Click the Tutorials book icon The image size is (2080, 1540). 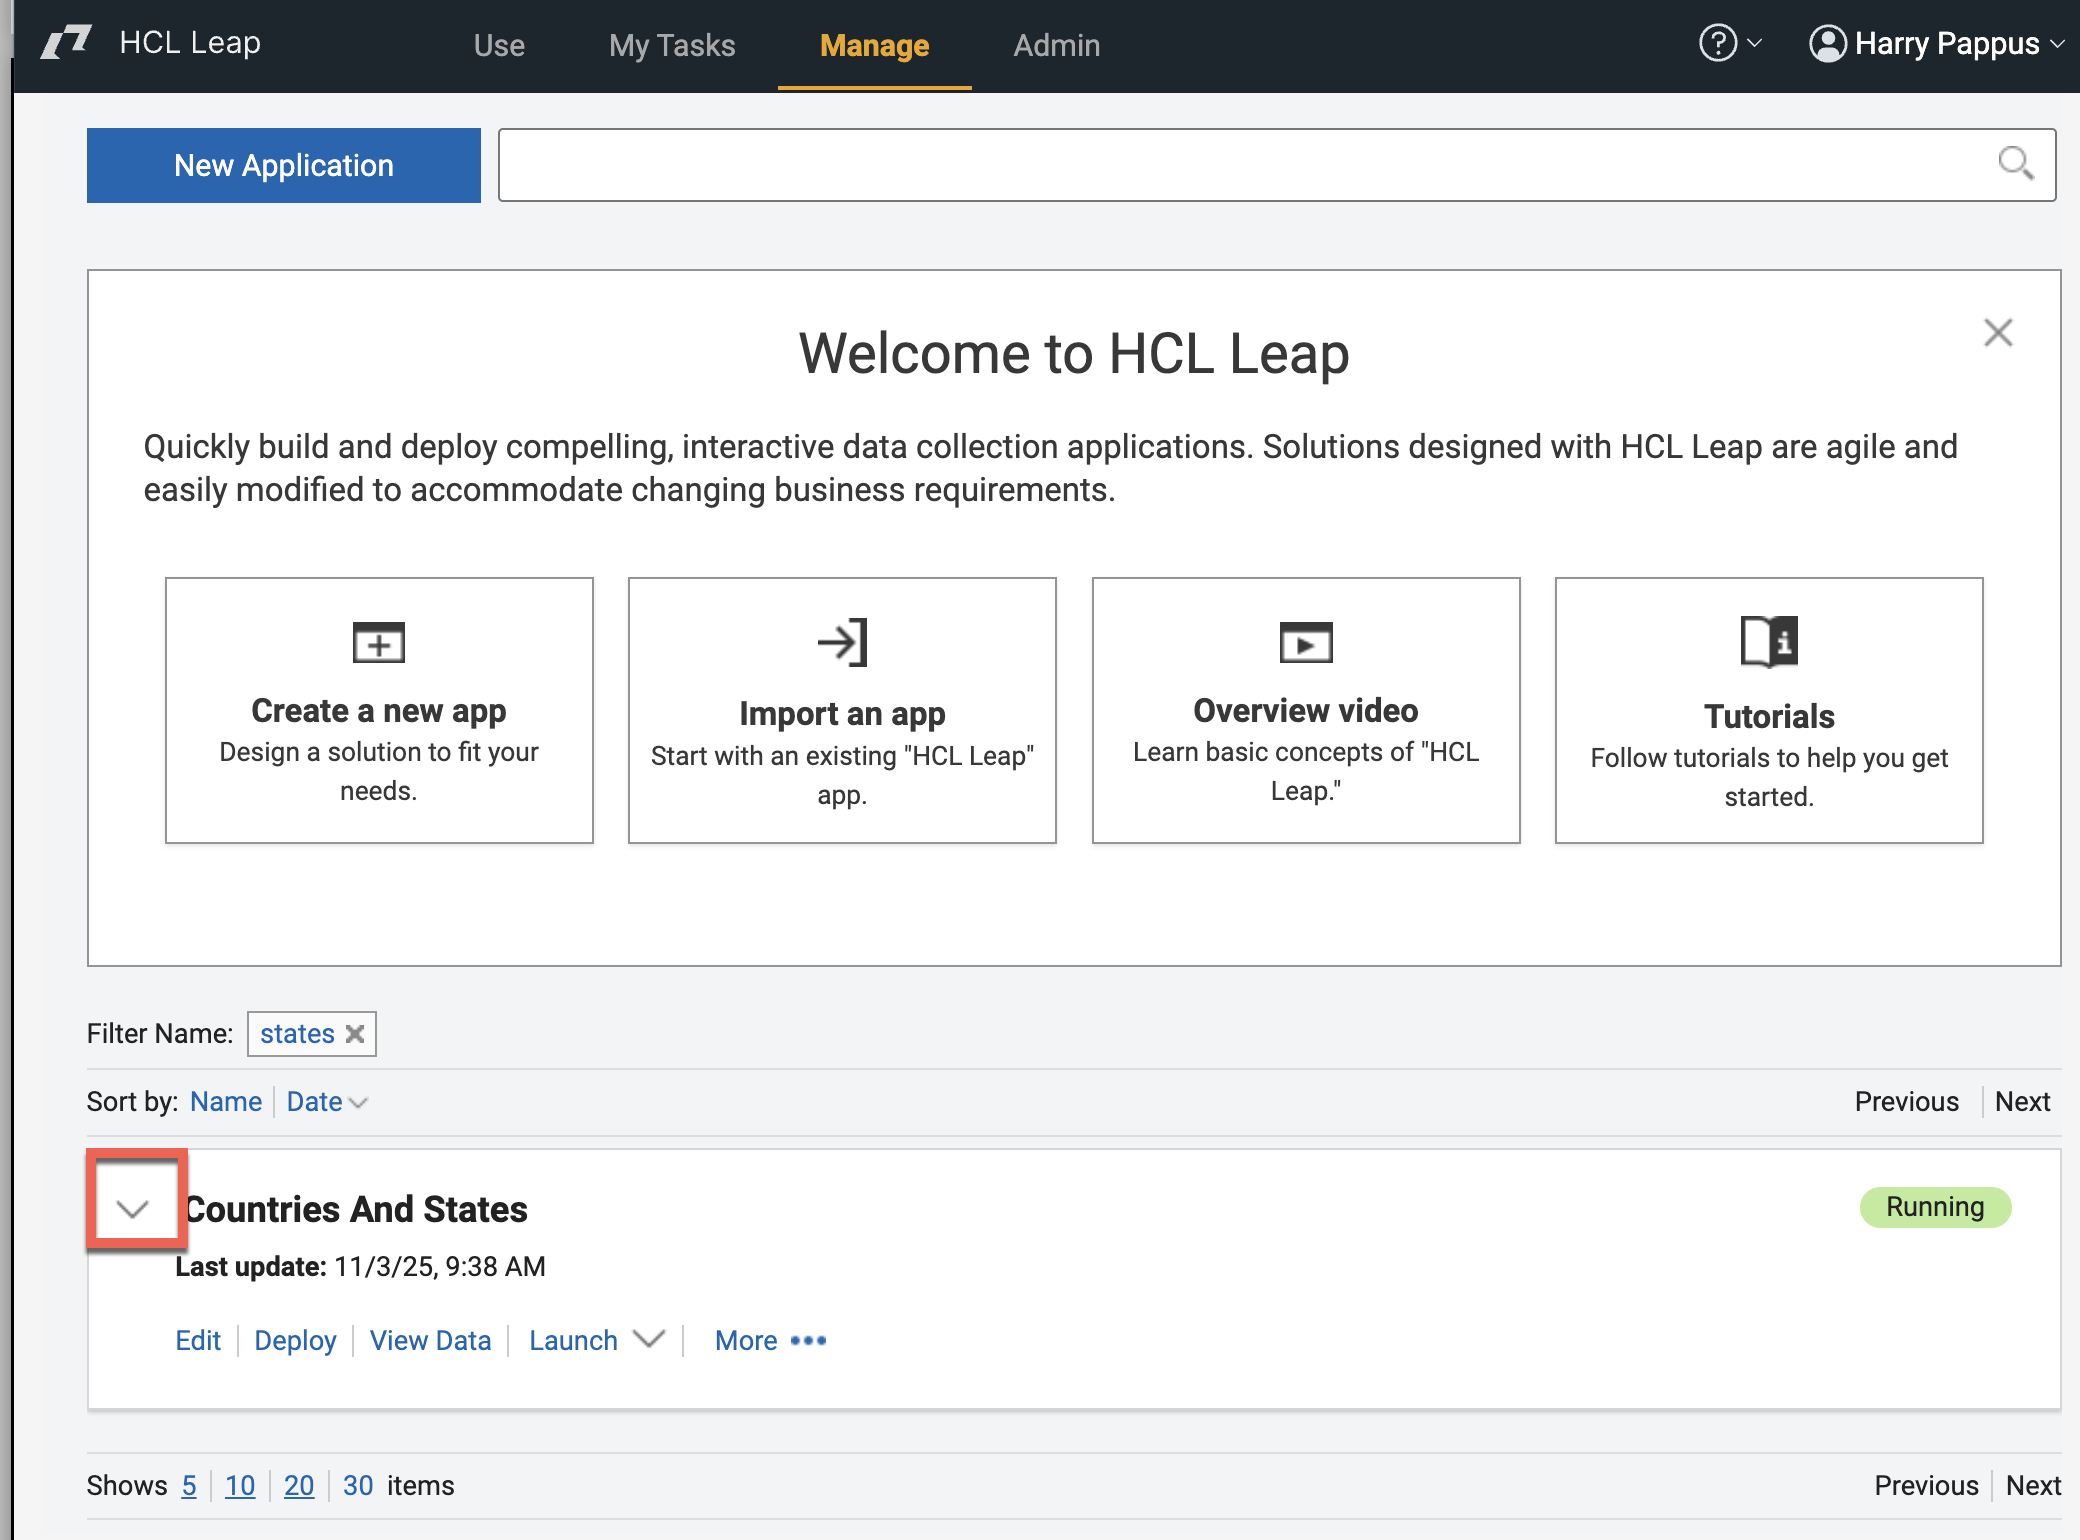(1768, 641)
